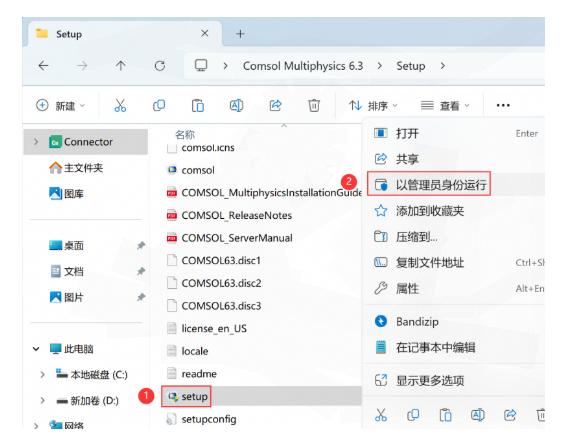Expand chevron after the computer icon
The width and height of the screenshot is (567, 446).
click(226, 66)
